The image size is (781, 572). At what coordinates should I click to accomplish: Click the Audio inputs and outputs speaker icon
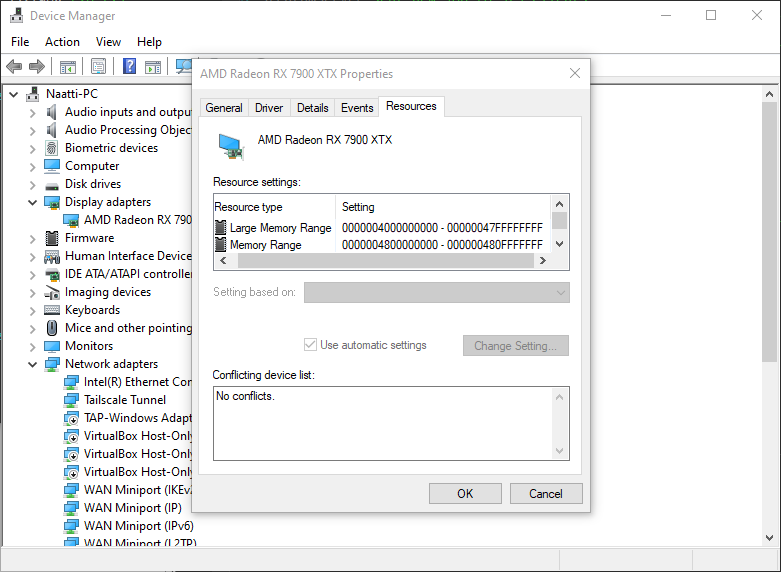[x=51, y=112]
